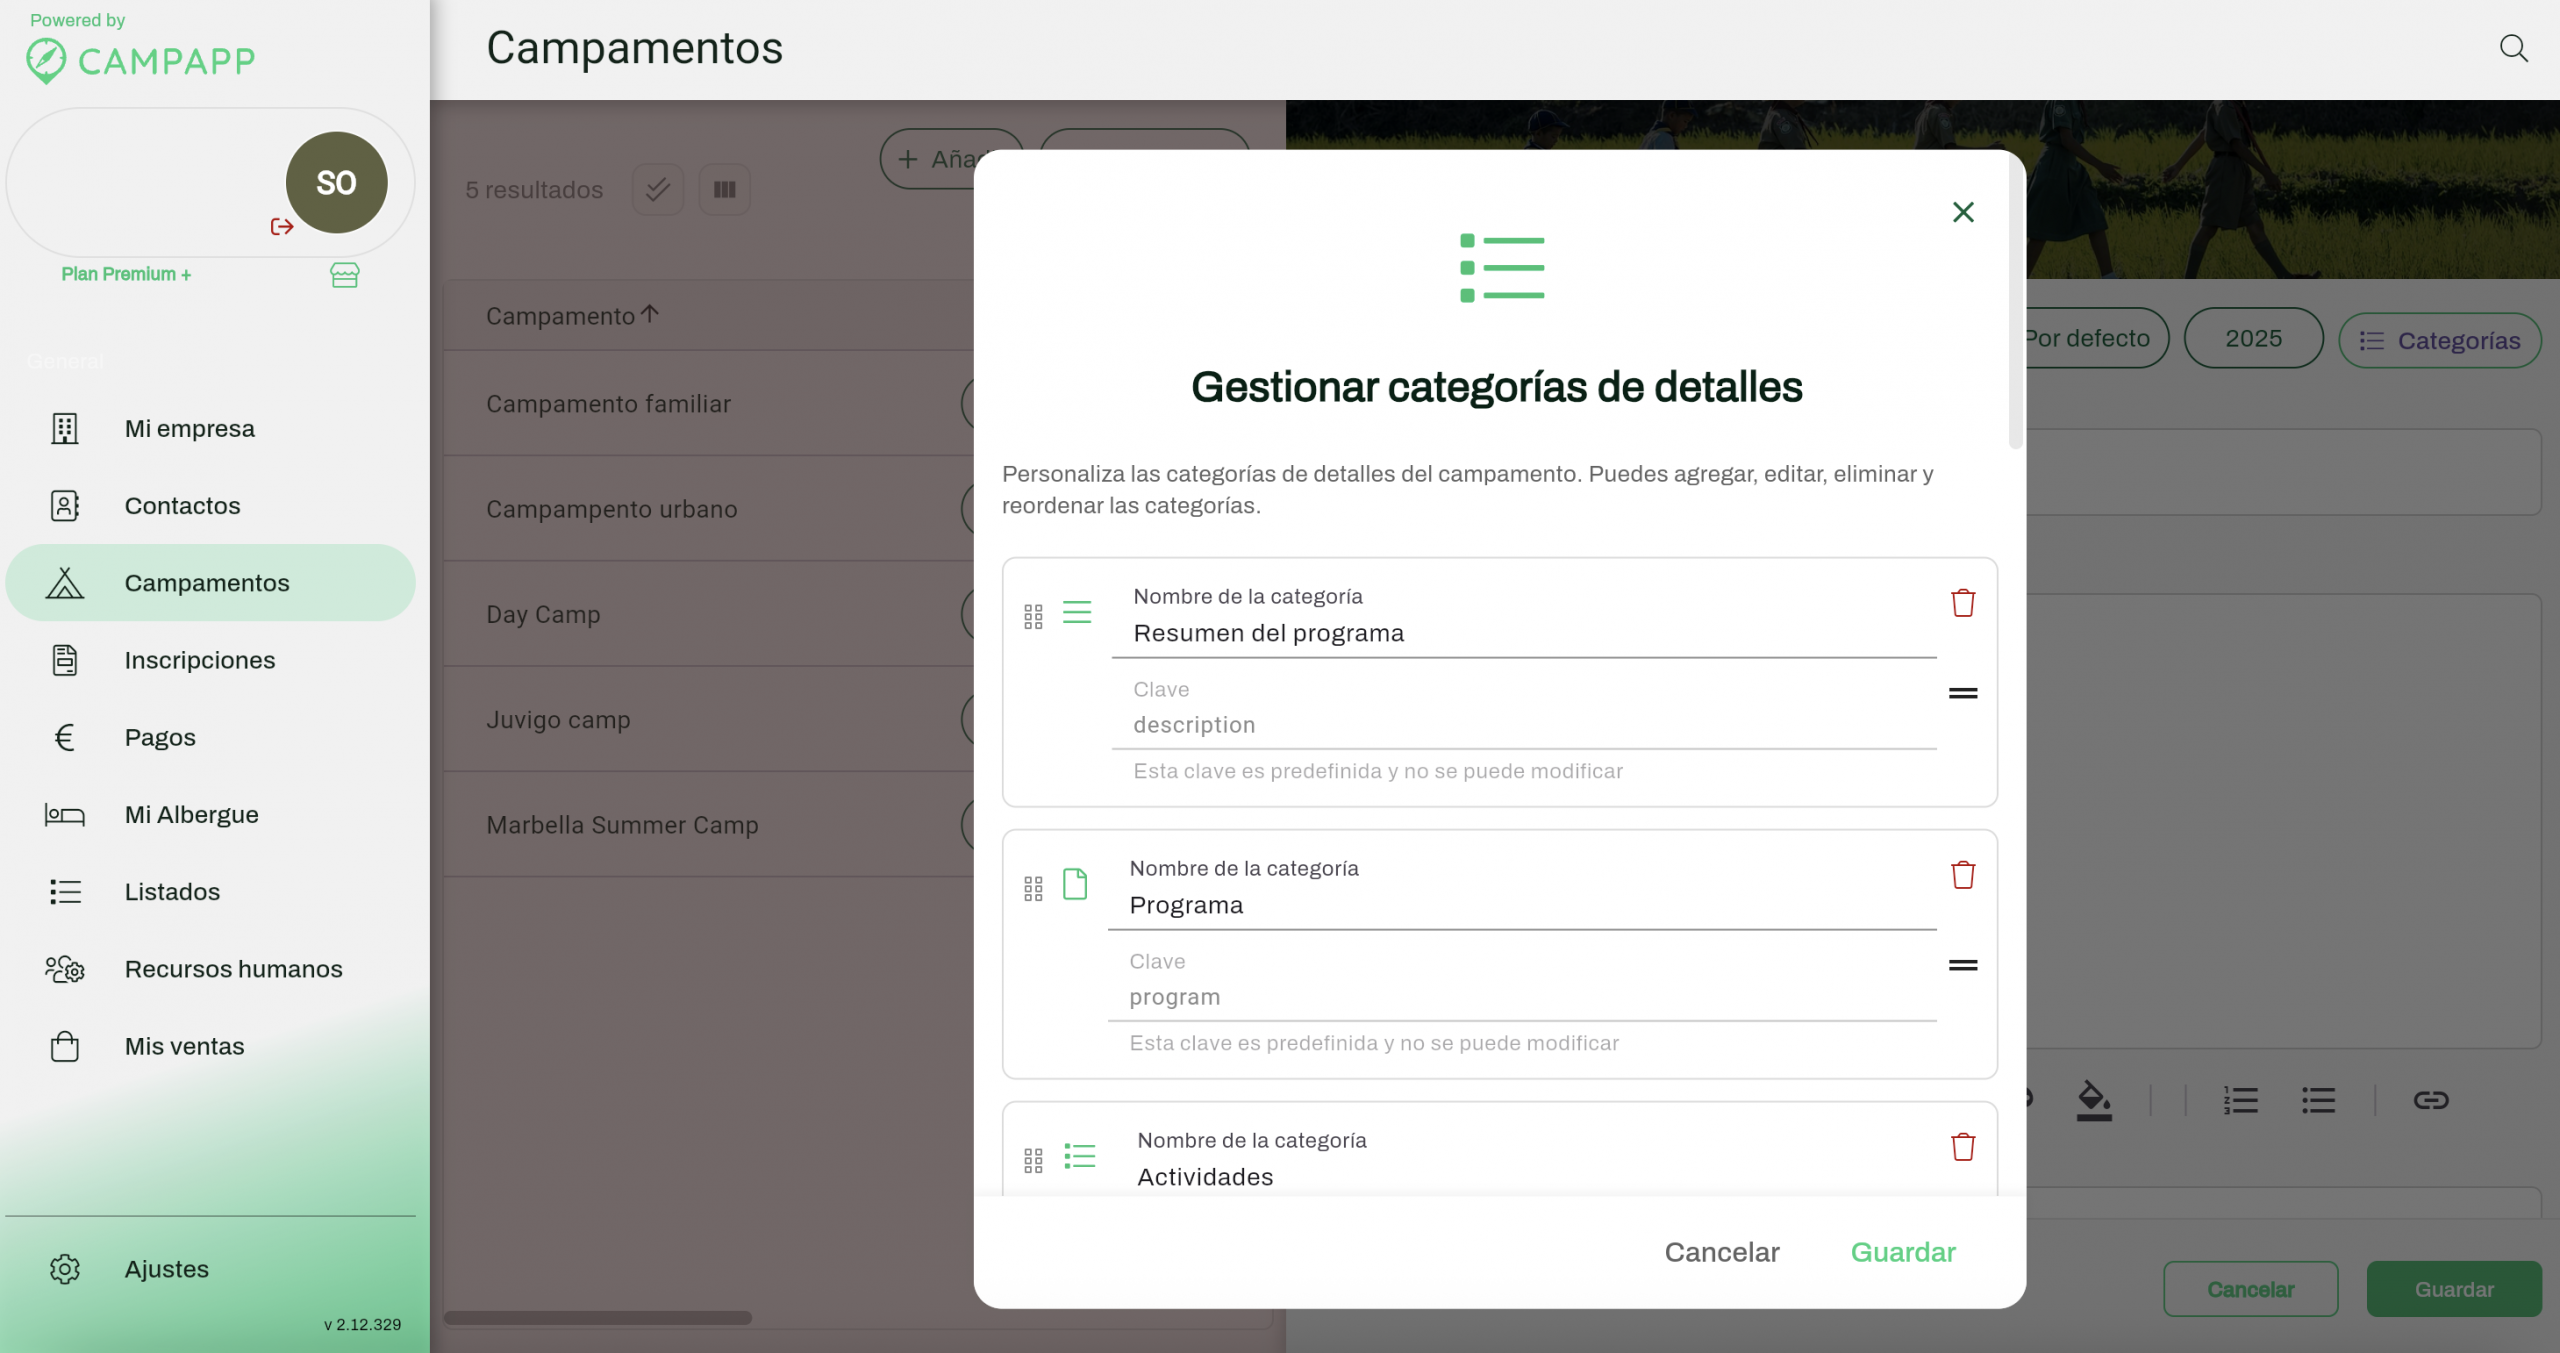Click trash icon for Actividades category
Image resolution: width=2560 pixels, height=1353 pixels.
(1962, 1147)
